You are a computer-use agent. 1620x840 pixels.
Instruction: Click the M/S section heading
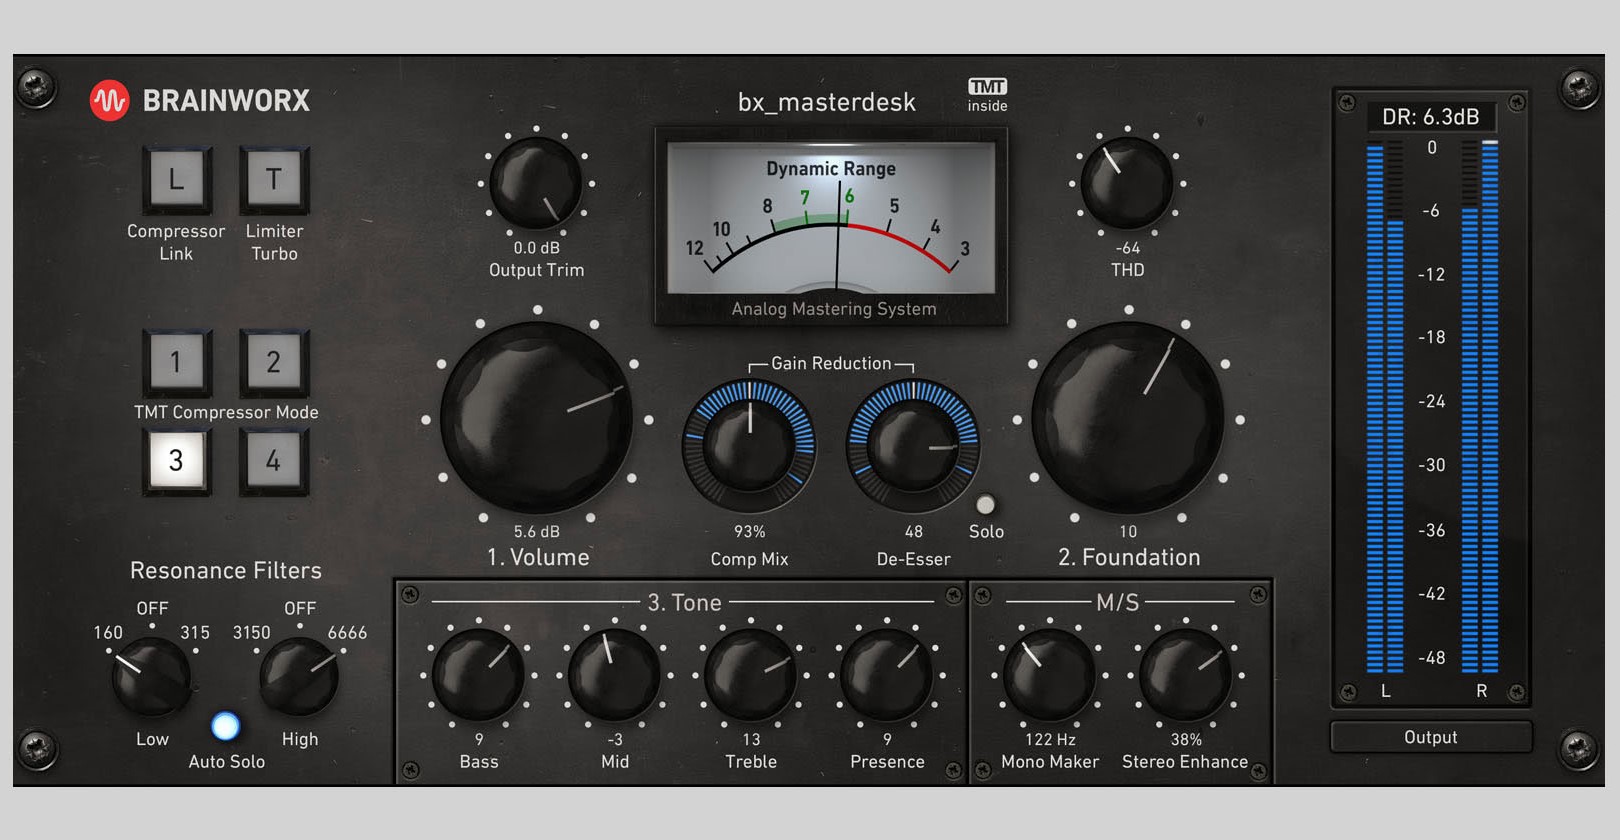click(x=1118, y=603)
